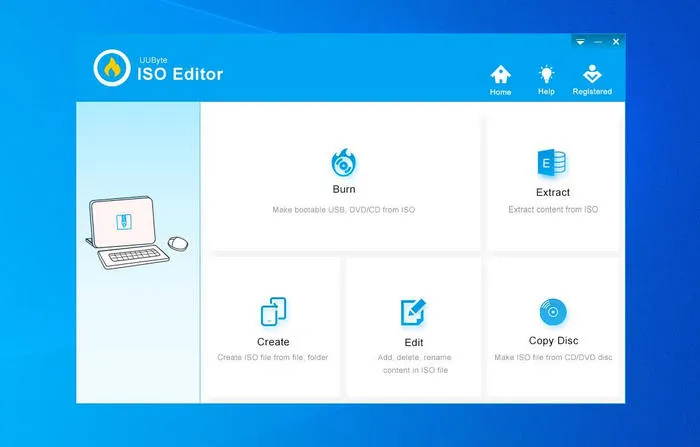Screen dimensions: 700x447
Task: Expand the title bar dropdown arrow menu
Action: click(580, 42)
